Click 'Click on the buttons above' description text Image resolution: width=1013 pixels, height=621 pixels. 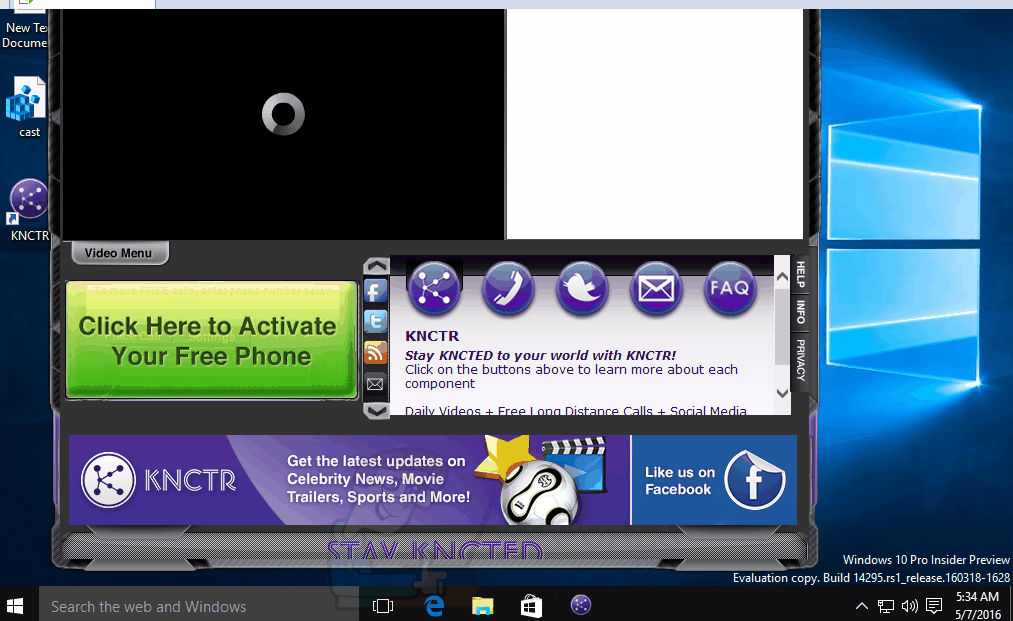tap(571, 376)
